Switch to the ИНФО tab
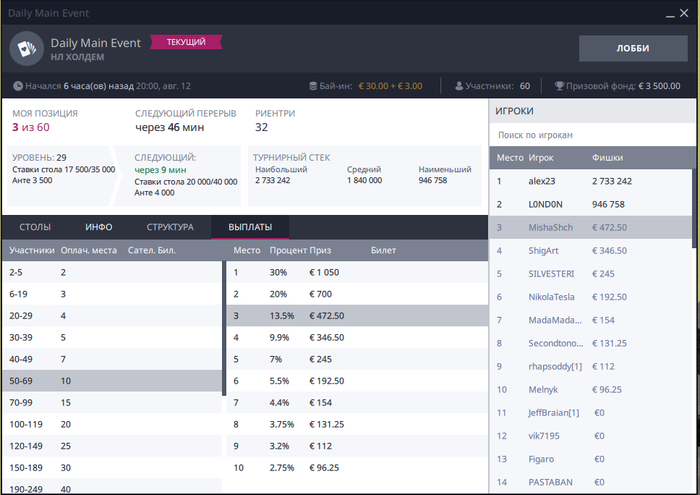 click(99, 227)
